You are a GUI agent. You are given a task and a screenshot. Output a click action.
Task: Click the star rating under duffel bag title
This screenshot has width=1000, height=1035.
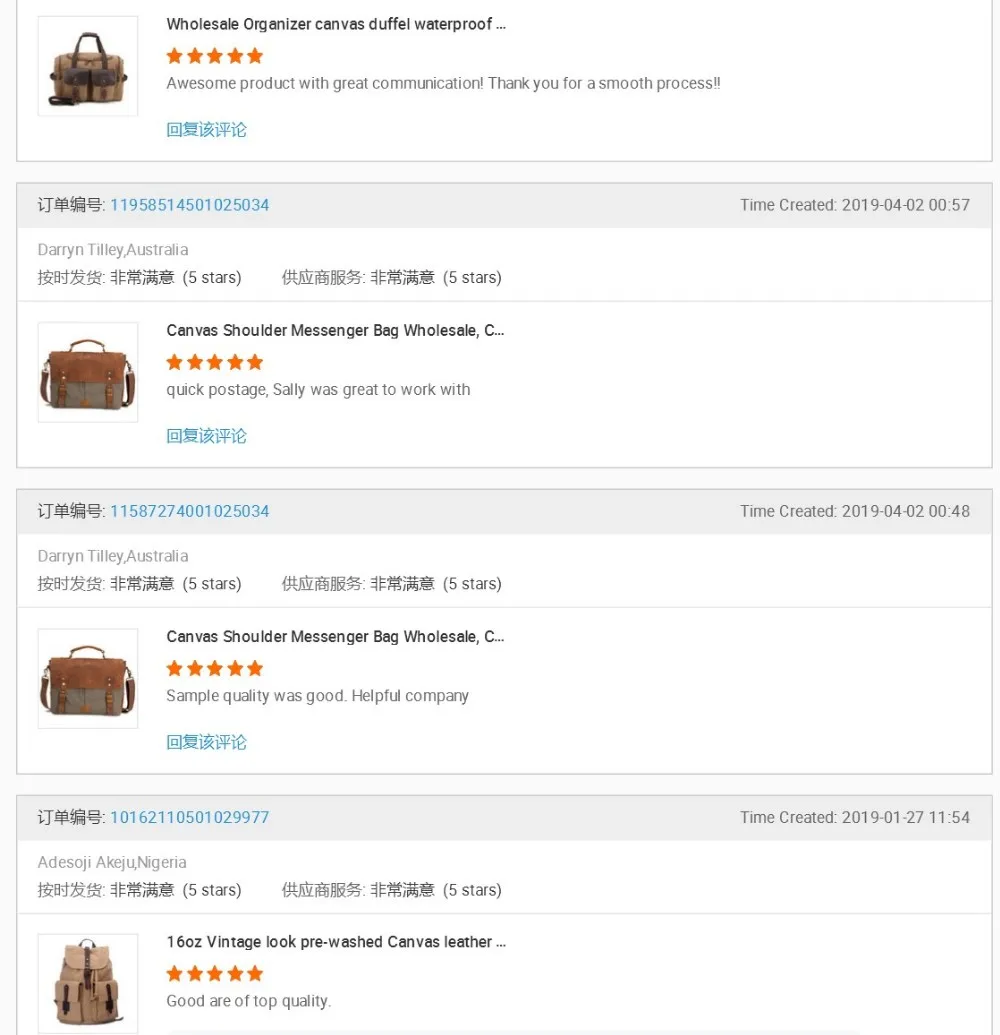click(x=215, y=56)
